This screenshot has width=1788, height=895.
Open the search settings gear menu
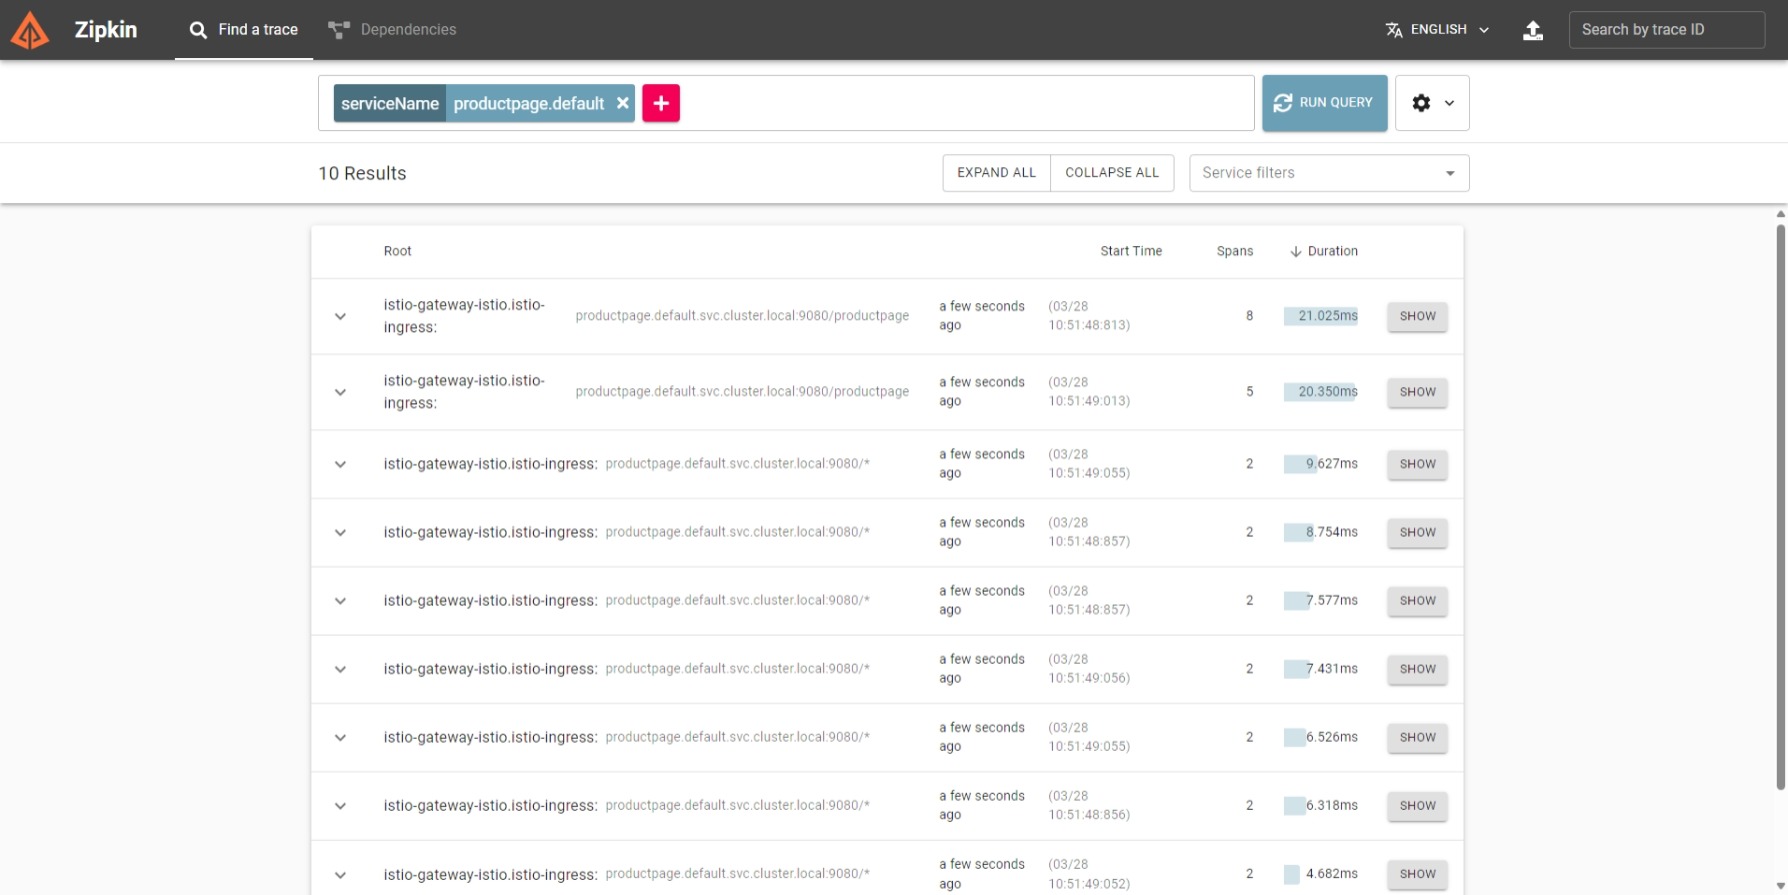[x=1432, y=103]
